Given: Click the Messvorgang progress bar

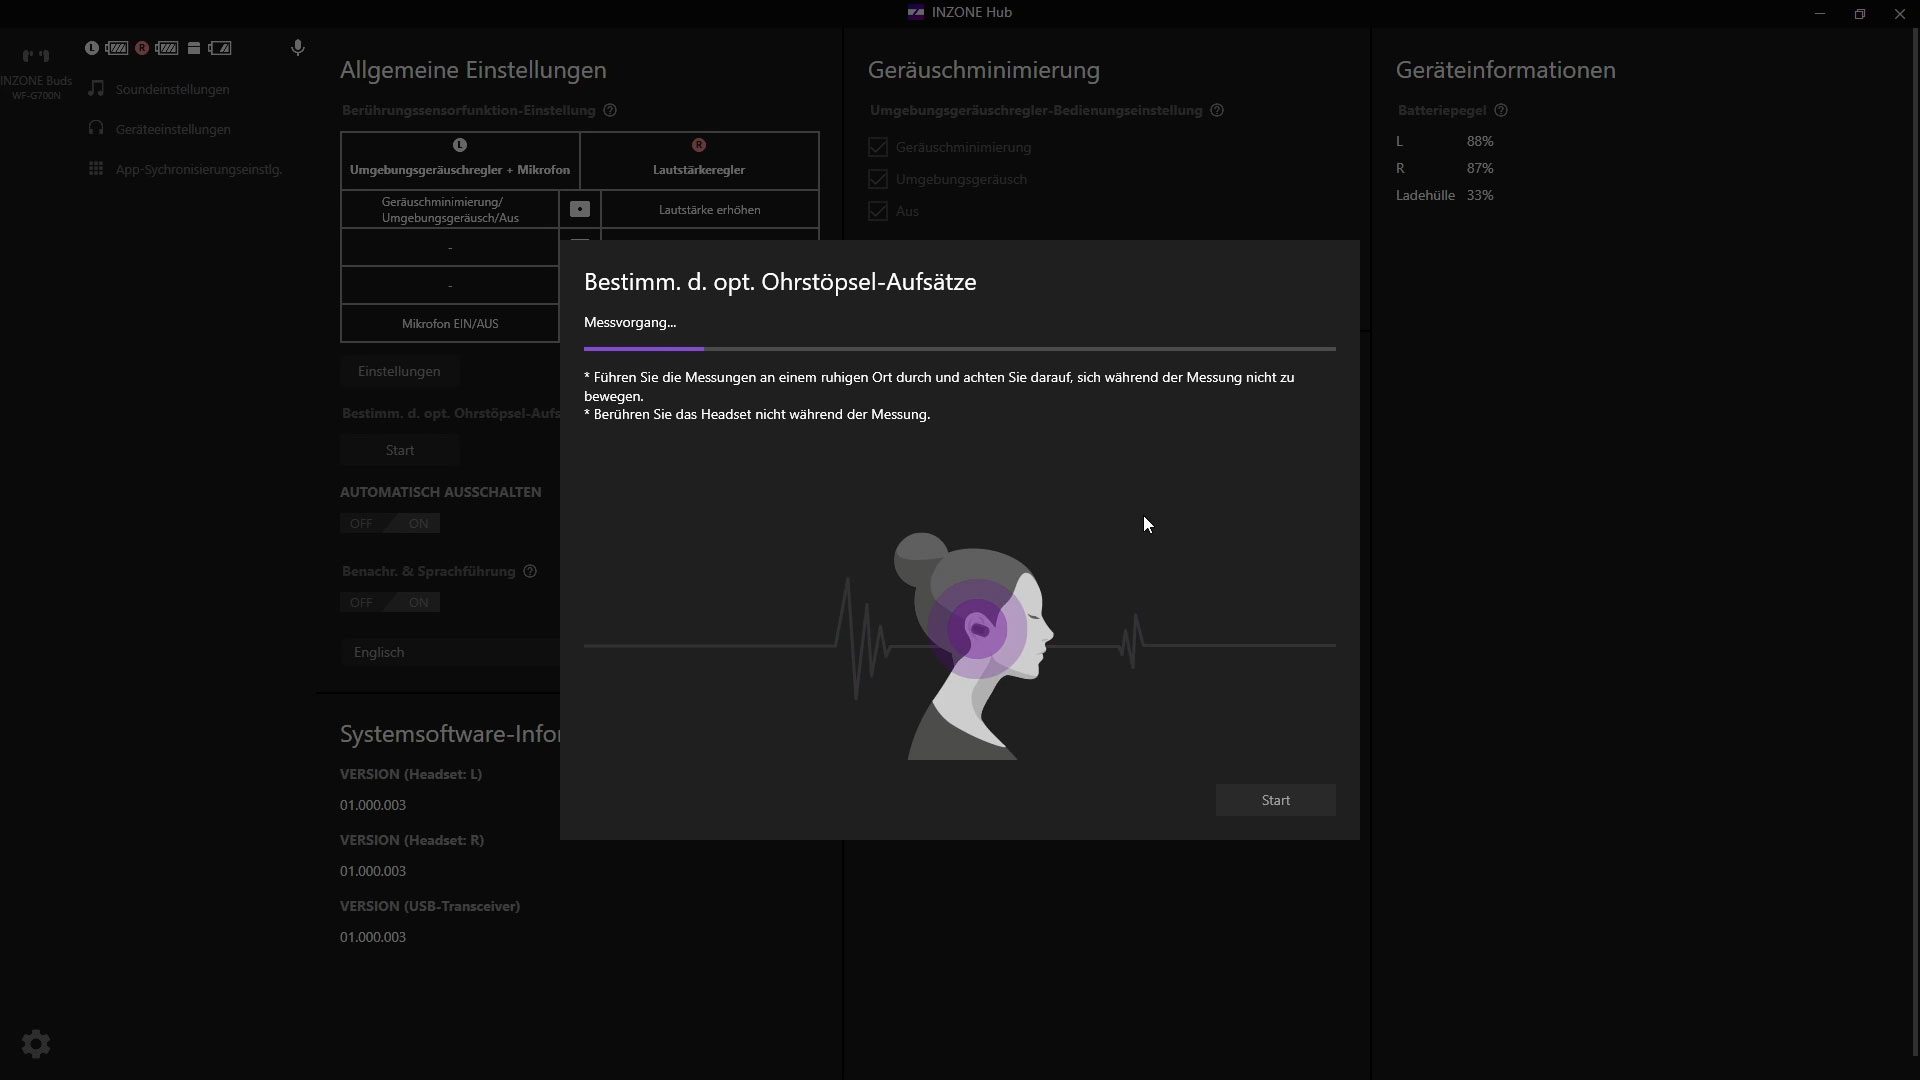Looking at the screenshot, I should (x=959, y=349).
